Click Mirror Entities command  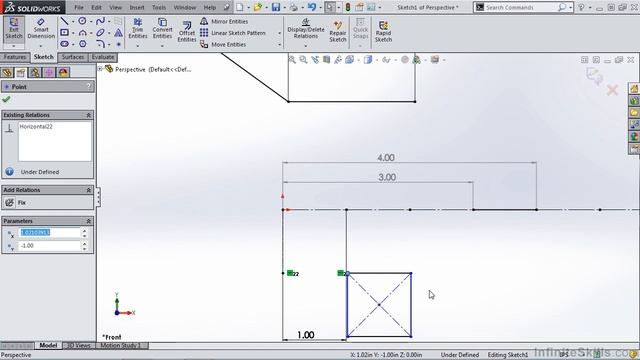coord(224,21)
